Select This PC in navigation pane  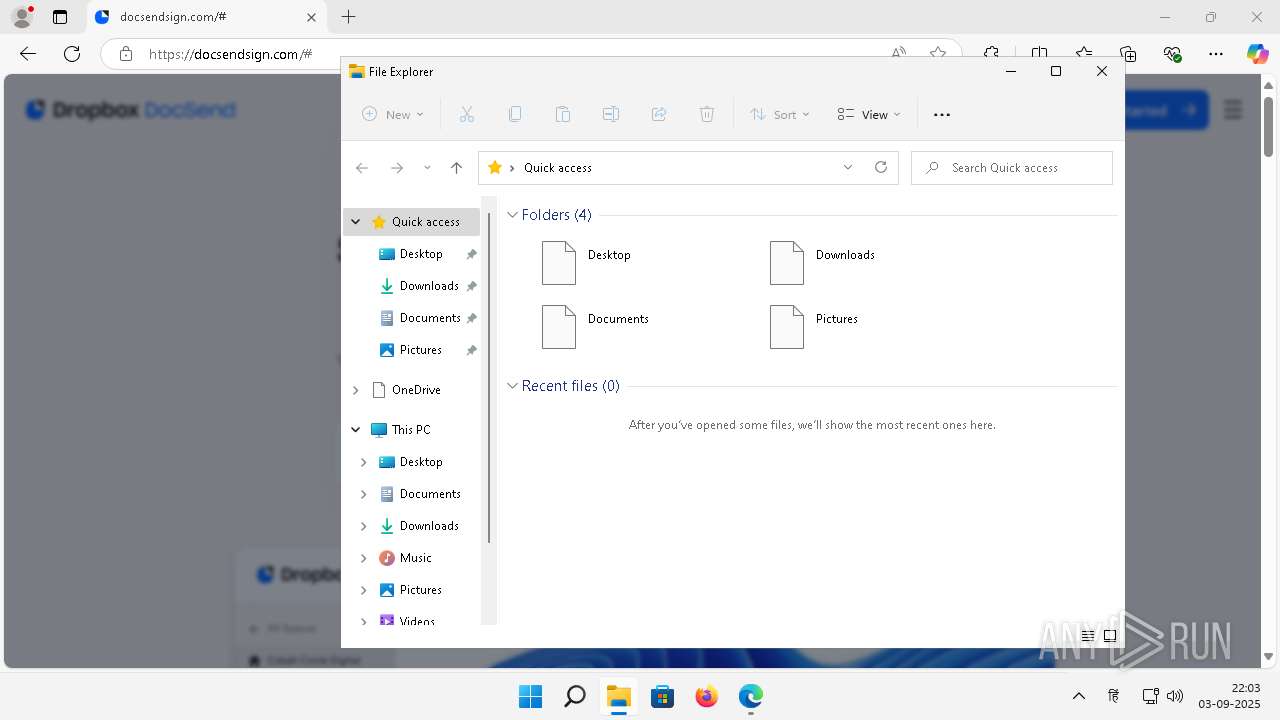coord(410,430)
